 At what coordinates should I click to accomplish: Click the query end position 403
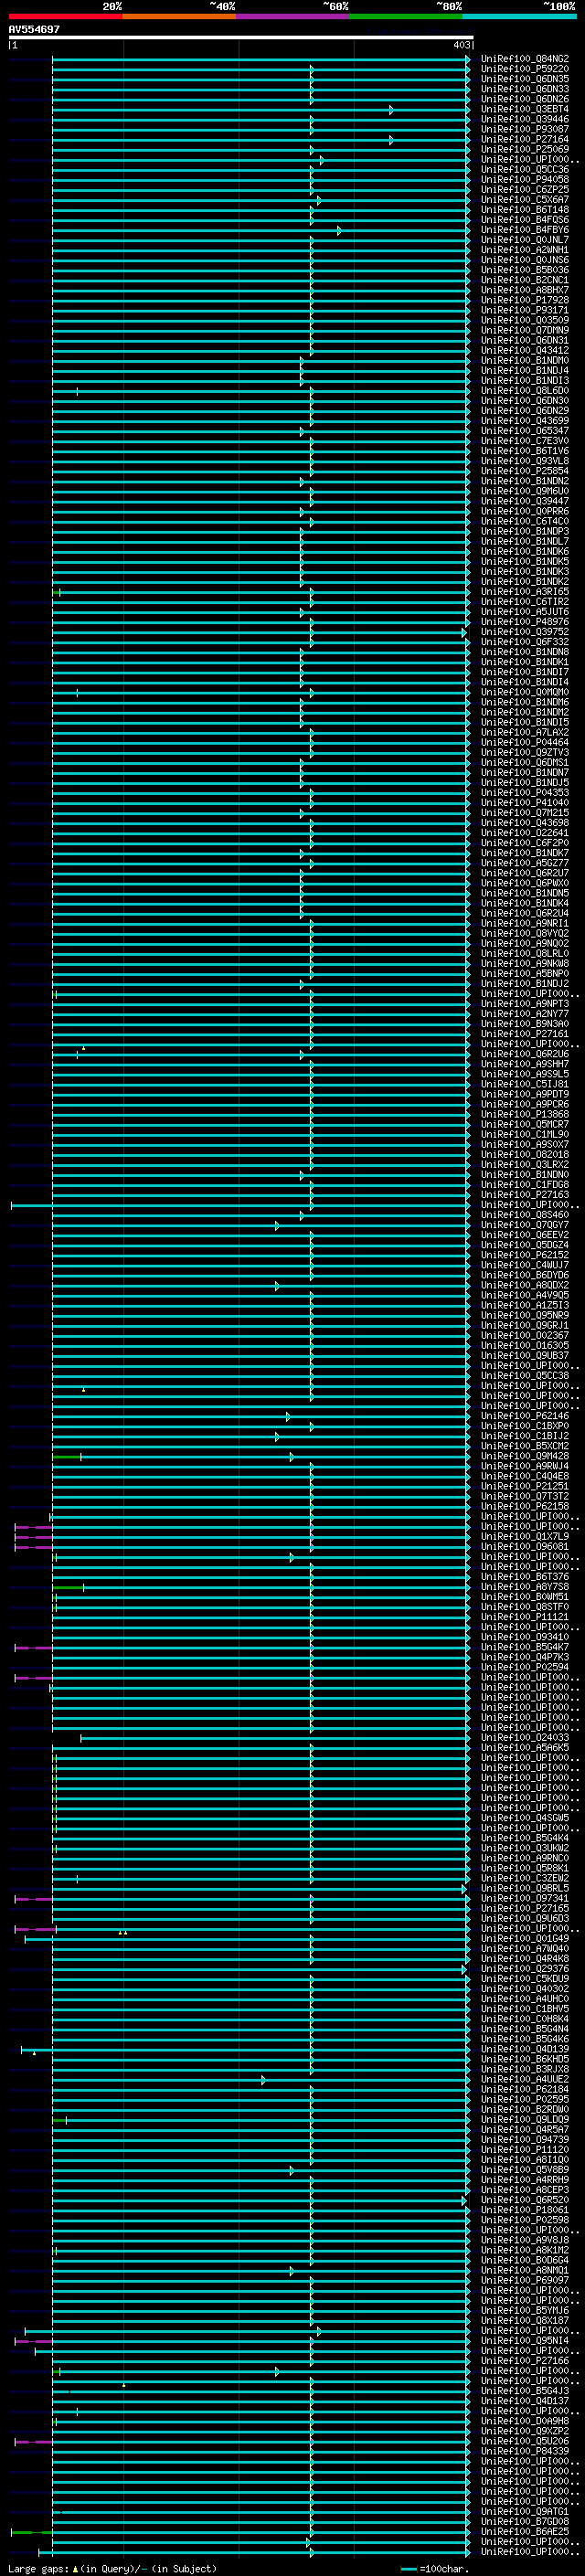coord(461,45)
